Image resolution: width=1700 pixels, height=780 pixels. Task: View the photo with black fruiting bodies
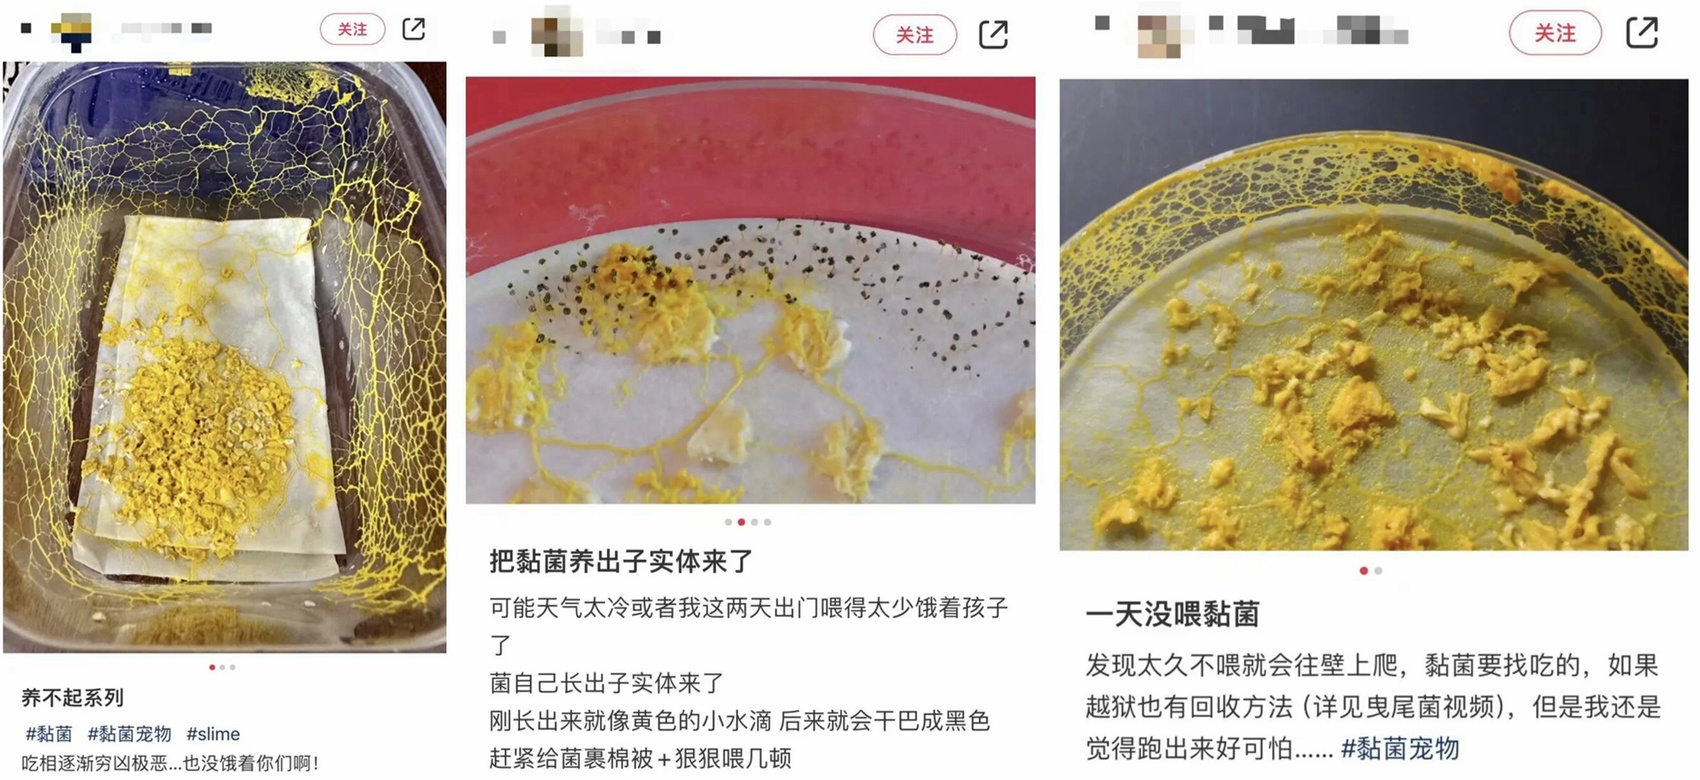750,290
